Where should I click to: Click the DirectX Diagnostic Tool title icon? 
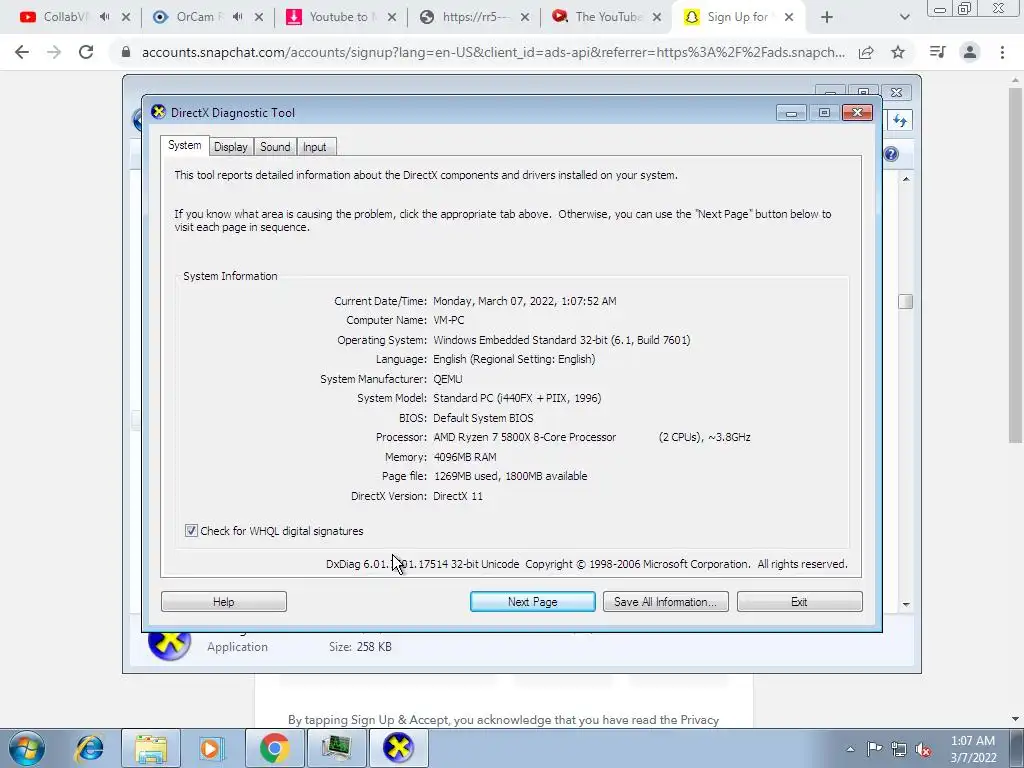point(158,112)
